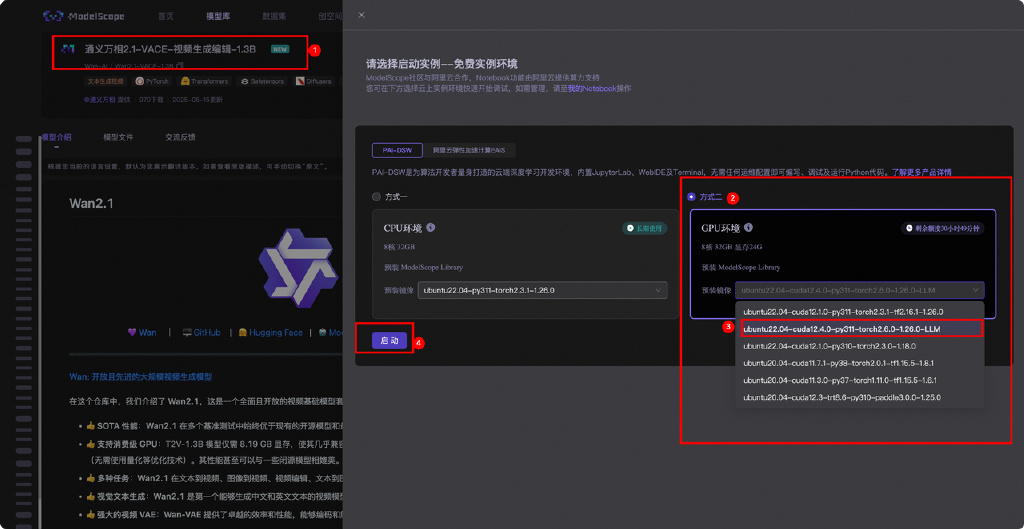Choose ubuntu20.04-cuda11.3.0-py37-torch1.11.0 option
This screenshot has width=1024, height=529.
click(x=859, y=379)
